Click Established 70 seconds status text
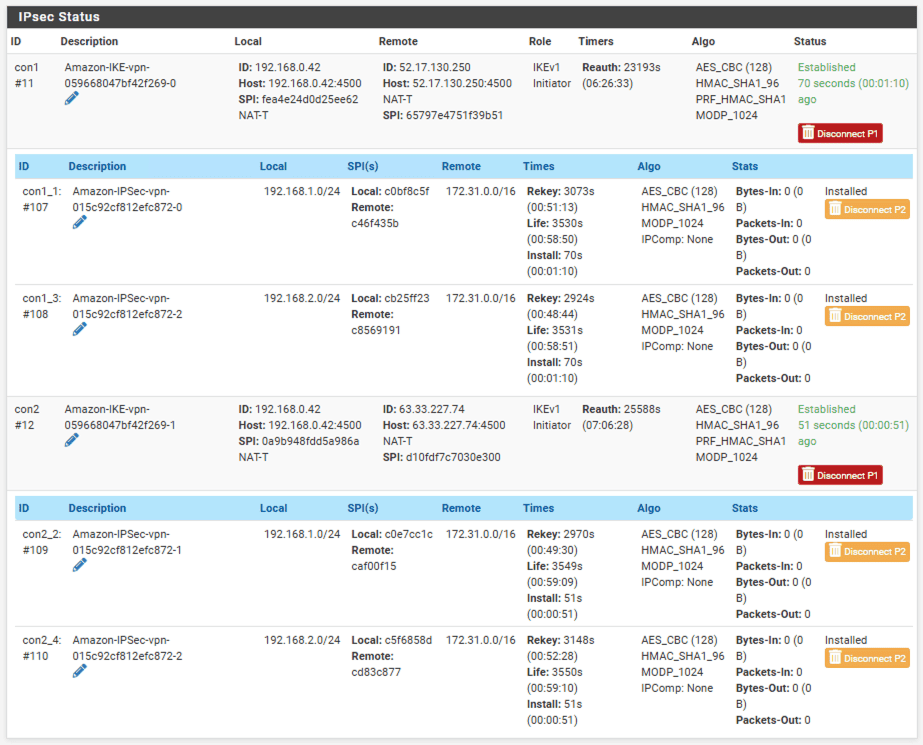 click(x=853, y=83)
